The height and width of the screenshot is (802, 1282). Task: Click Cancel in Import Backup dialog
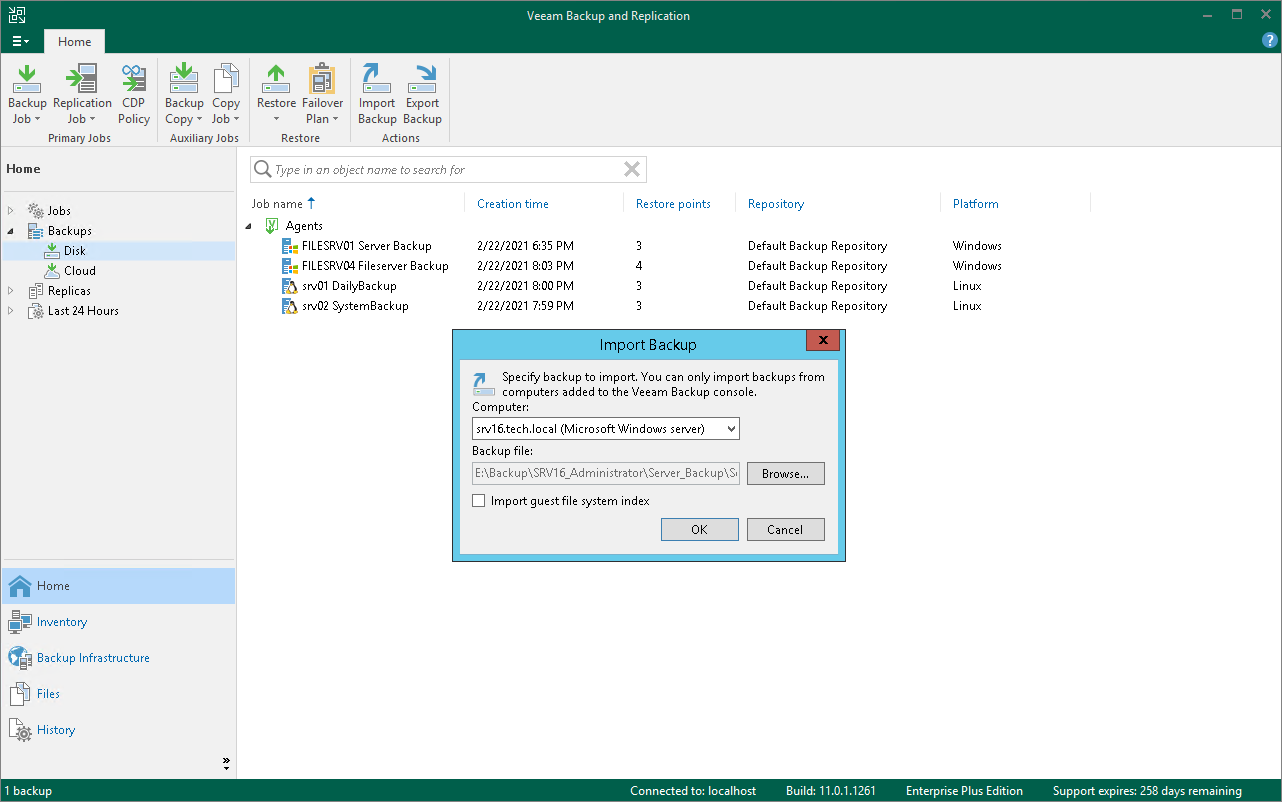click(x=786, y=530)
